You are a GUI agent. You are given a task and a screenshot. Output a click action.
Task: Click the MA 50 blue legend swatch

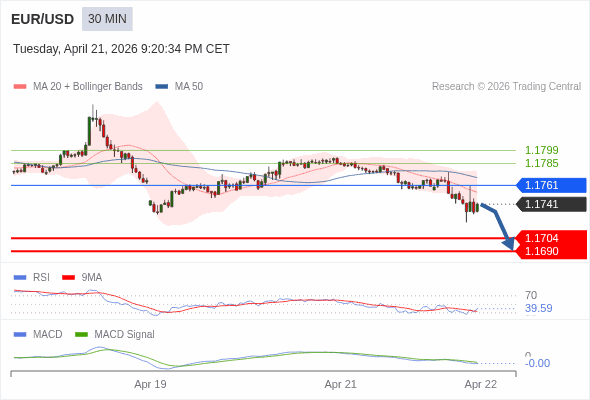pyautogui.click(x=162, y=87)
